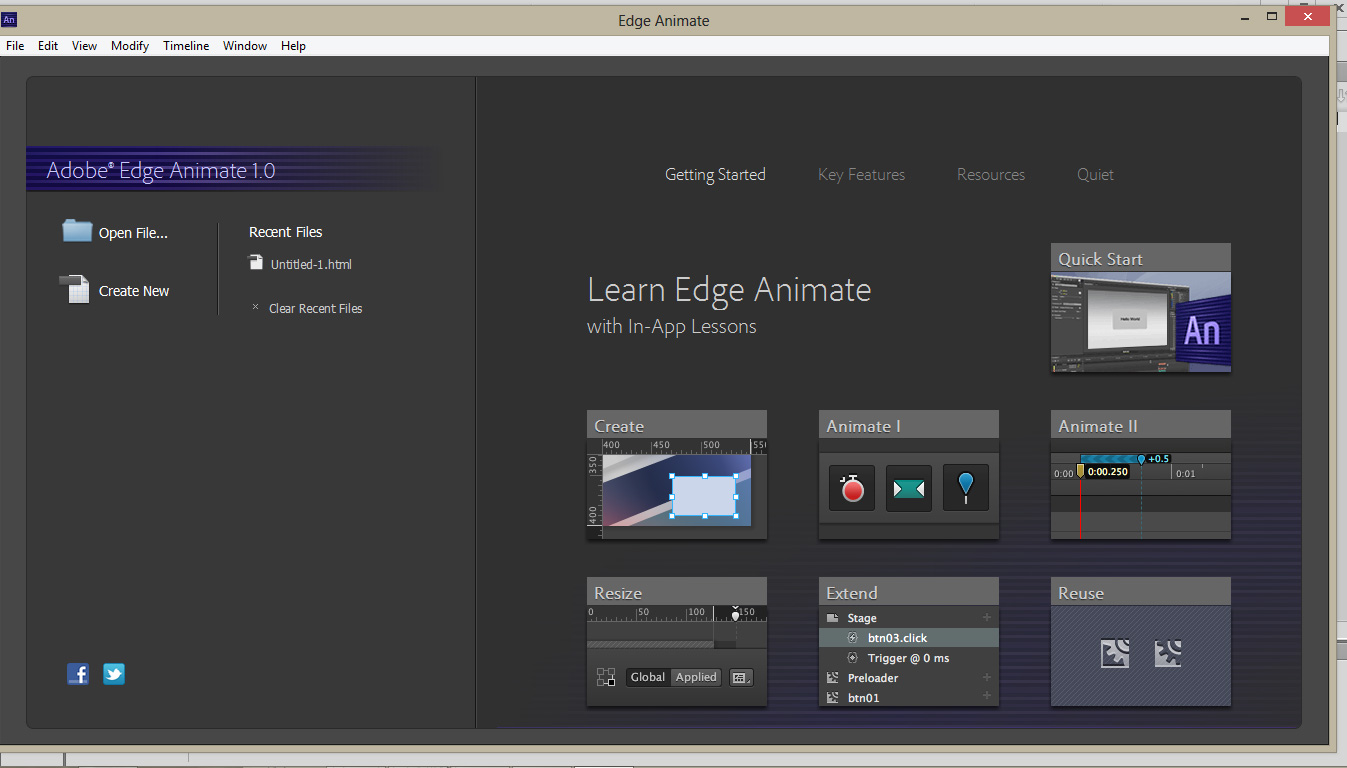The width and height of the screenshot is (1347, 768).
Task: Open the Facebook link icon
Action: [78, 674]
